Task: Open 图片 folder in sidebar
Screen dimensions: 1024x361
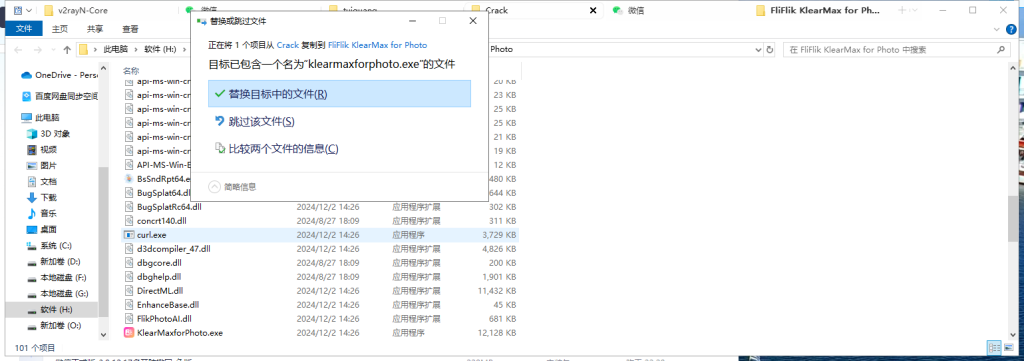Action: pyautogui.click(x=42, y=165)
